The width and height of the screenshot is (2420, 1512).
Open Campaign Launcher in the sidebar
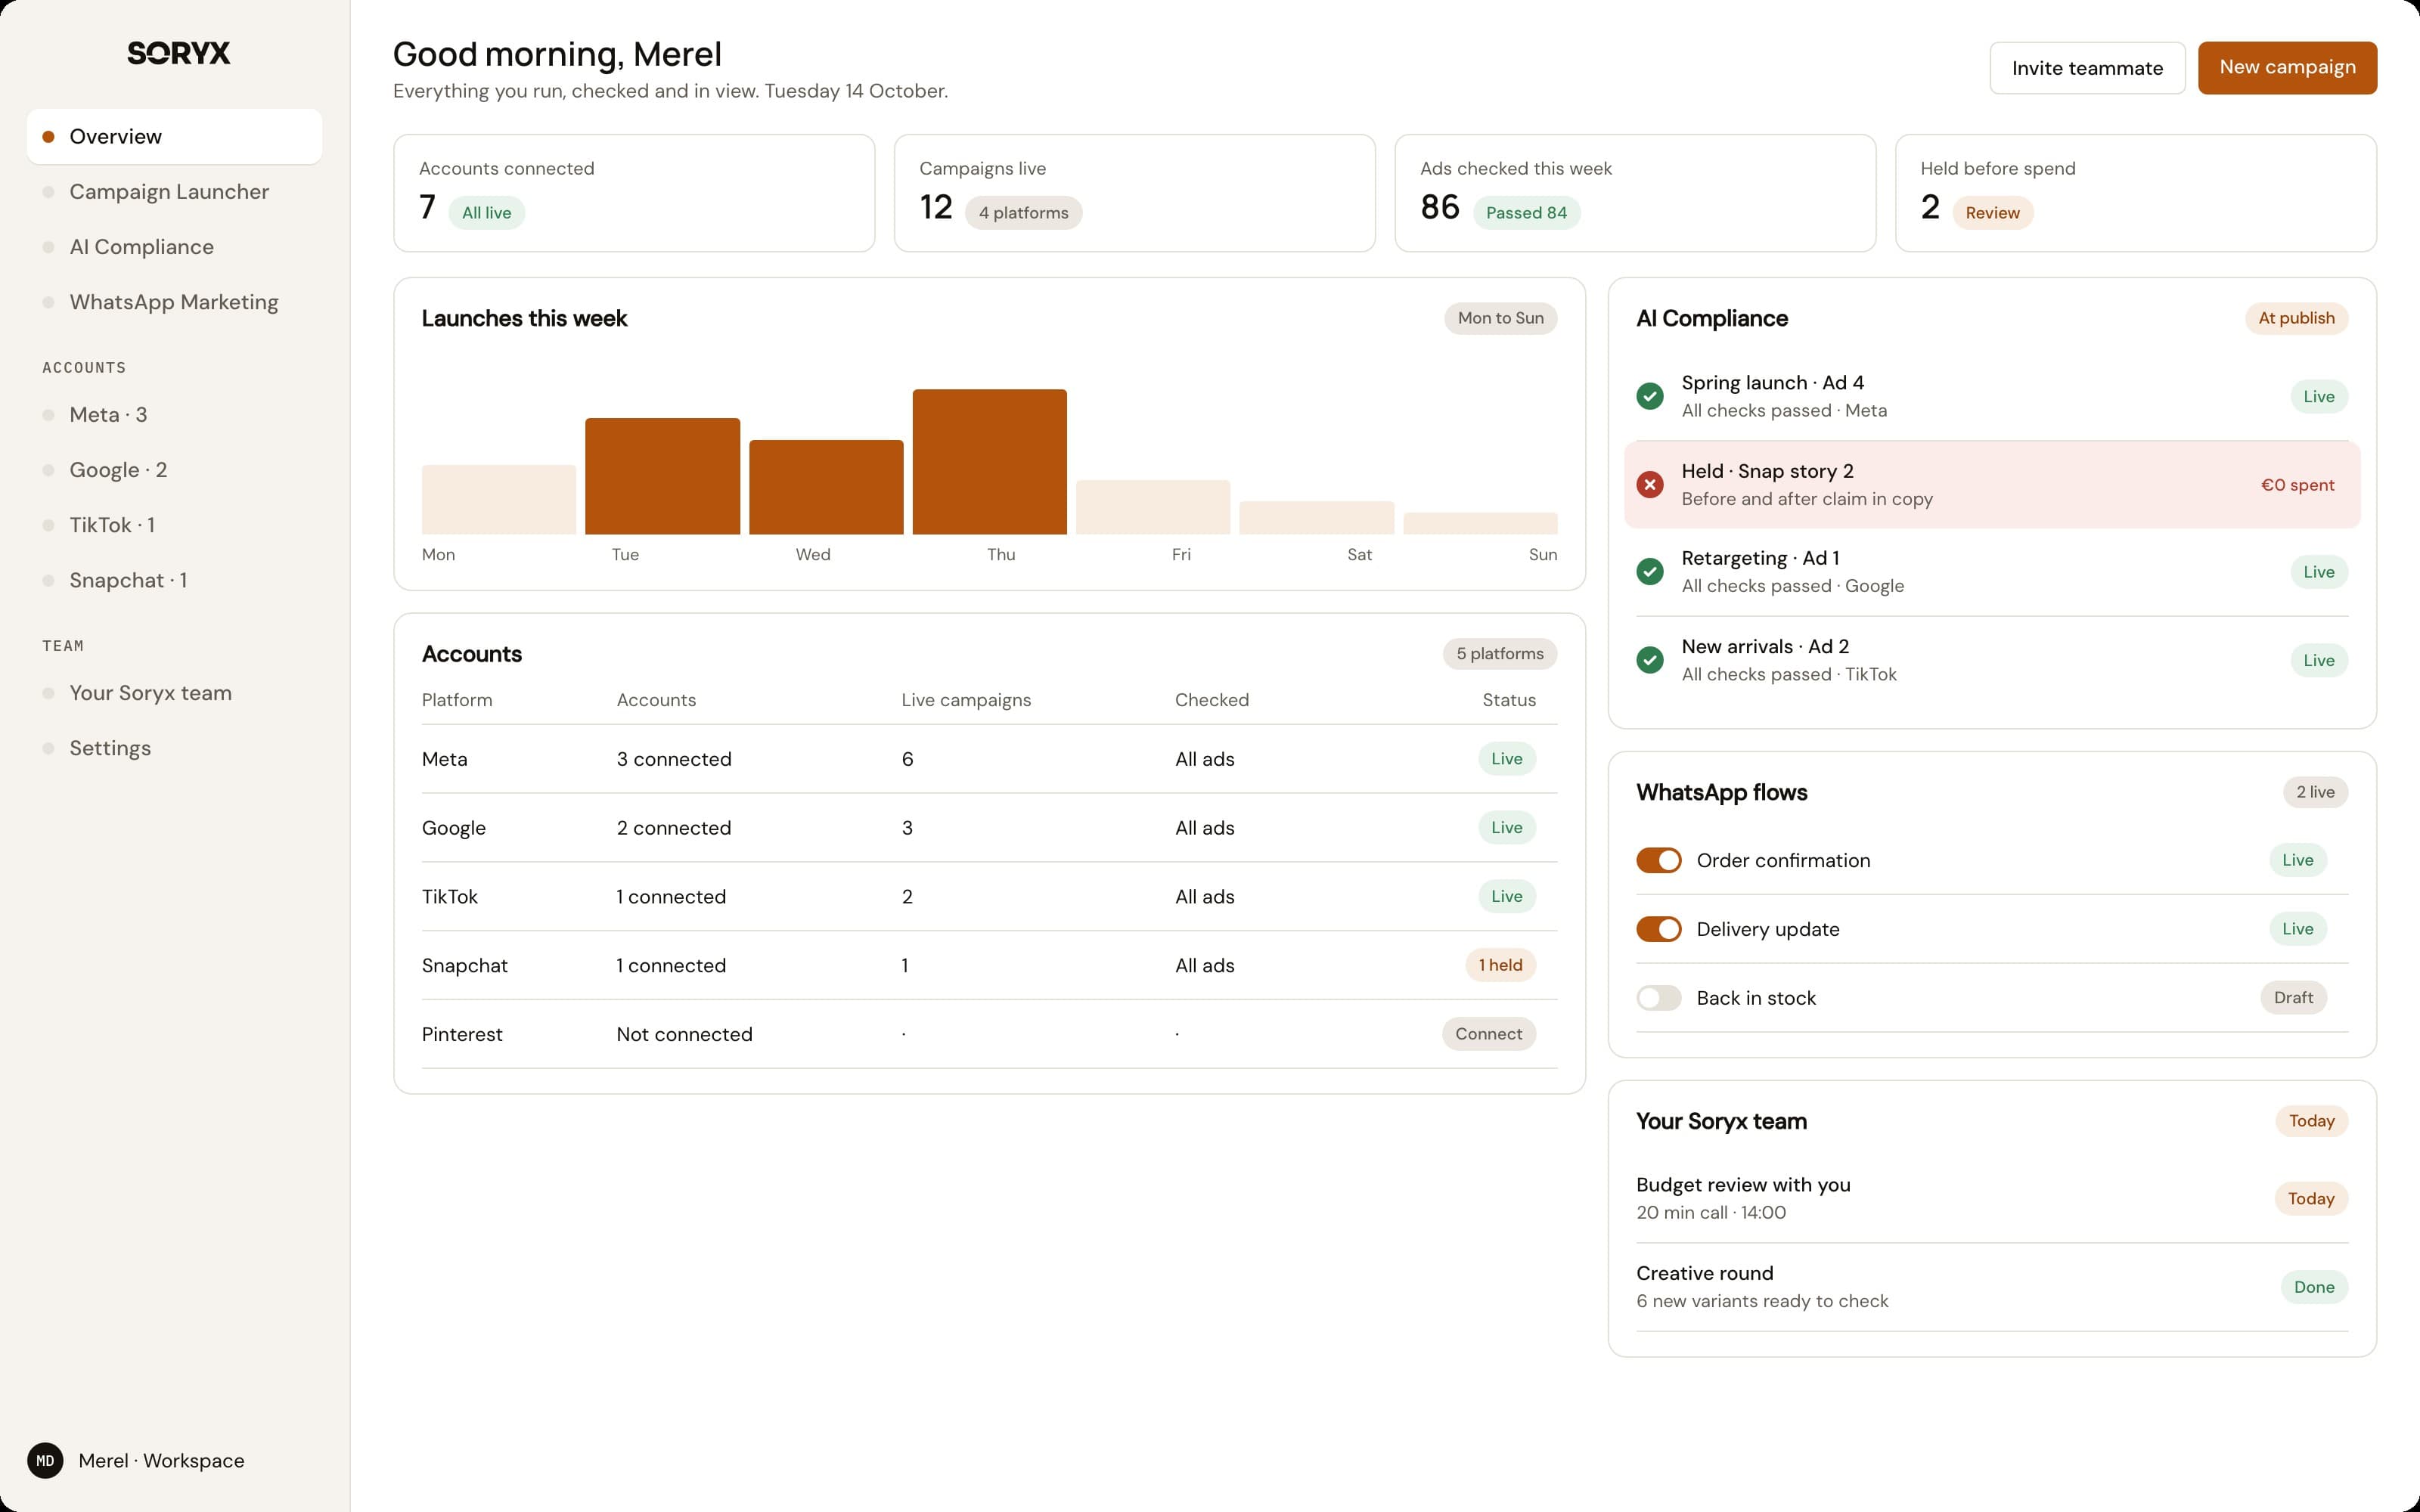click(x=174, y=191)
